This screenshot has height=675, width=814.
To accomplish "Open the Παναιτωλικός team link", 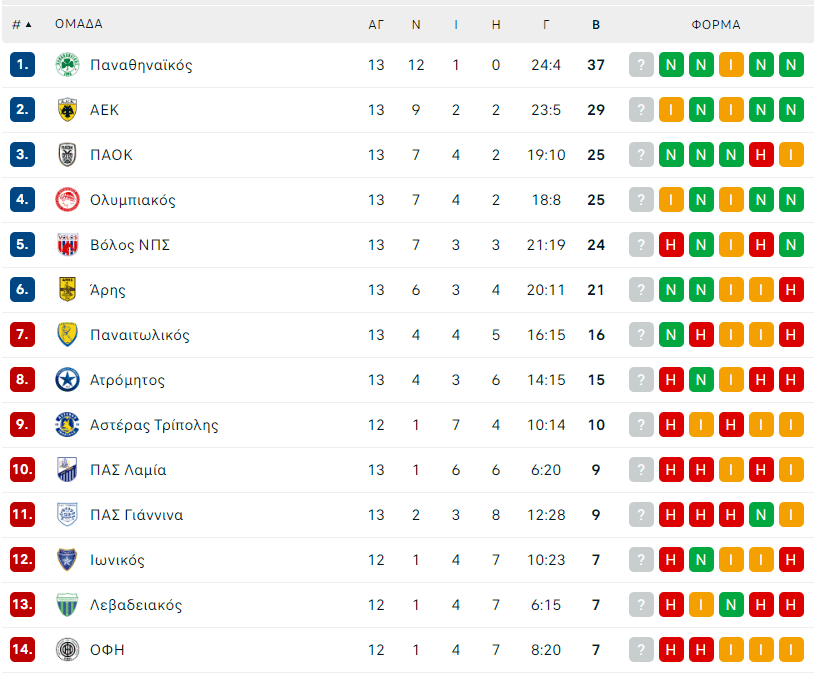I will click(x=140, y=335).
